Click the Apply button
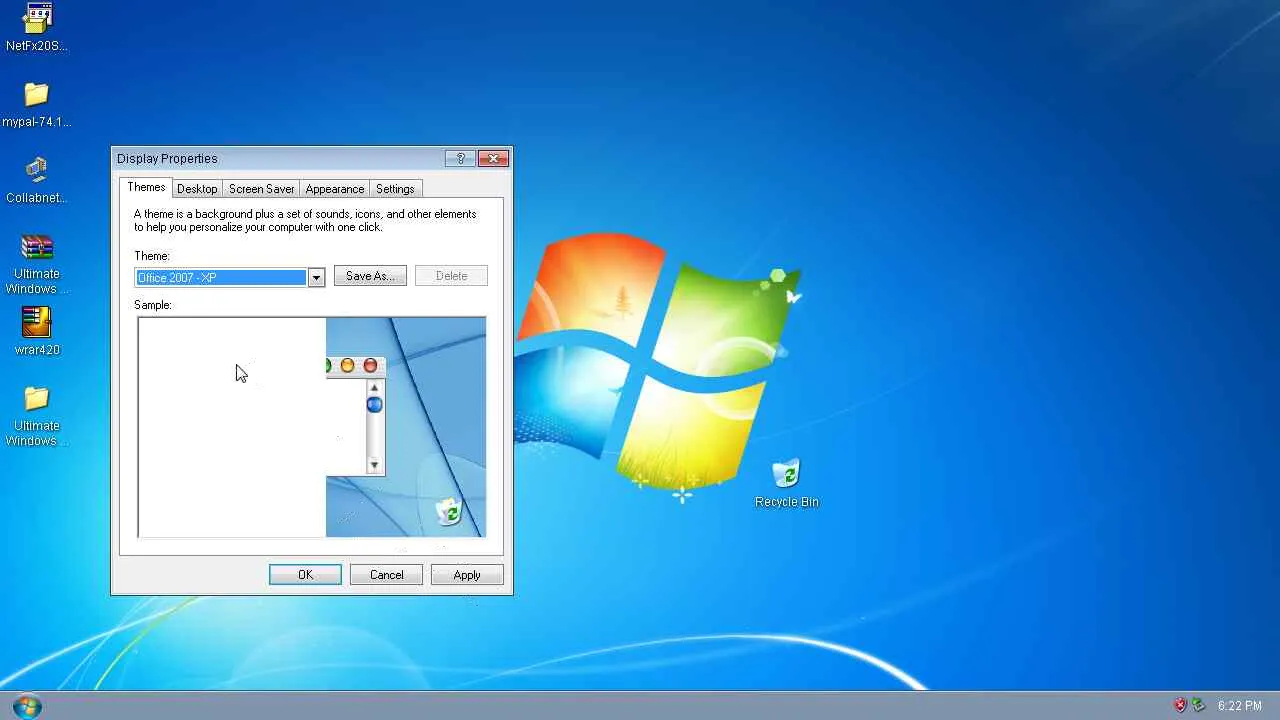 (x=467, y=575)
